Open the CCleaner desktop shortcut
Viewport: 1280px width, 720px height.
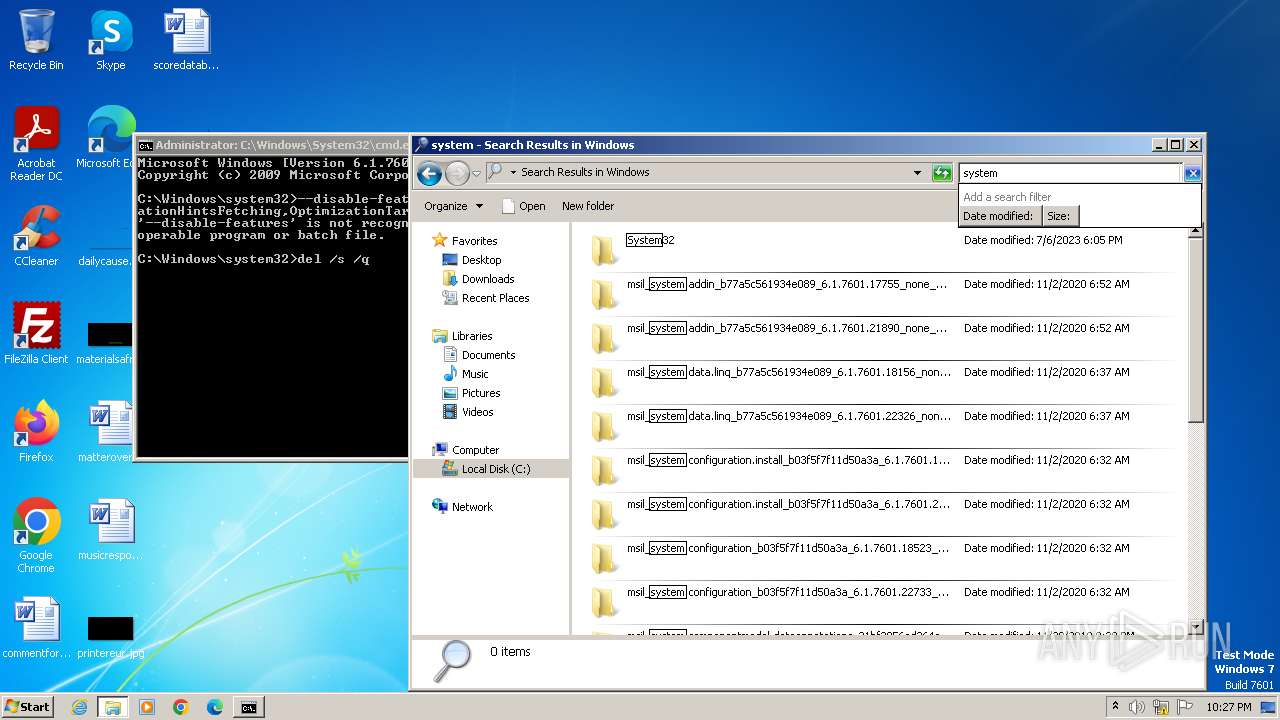coord(36,236)
